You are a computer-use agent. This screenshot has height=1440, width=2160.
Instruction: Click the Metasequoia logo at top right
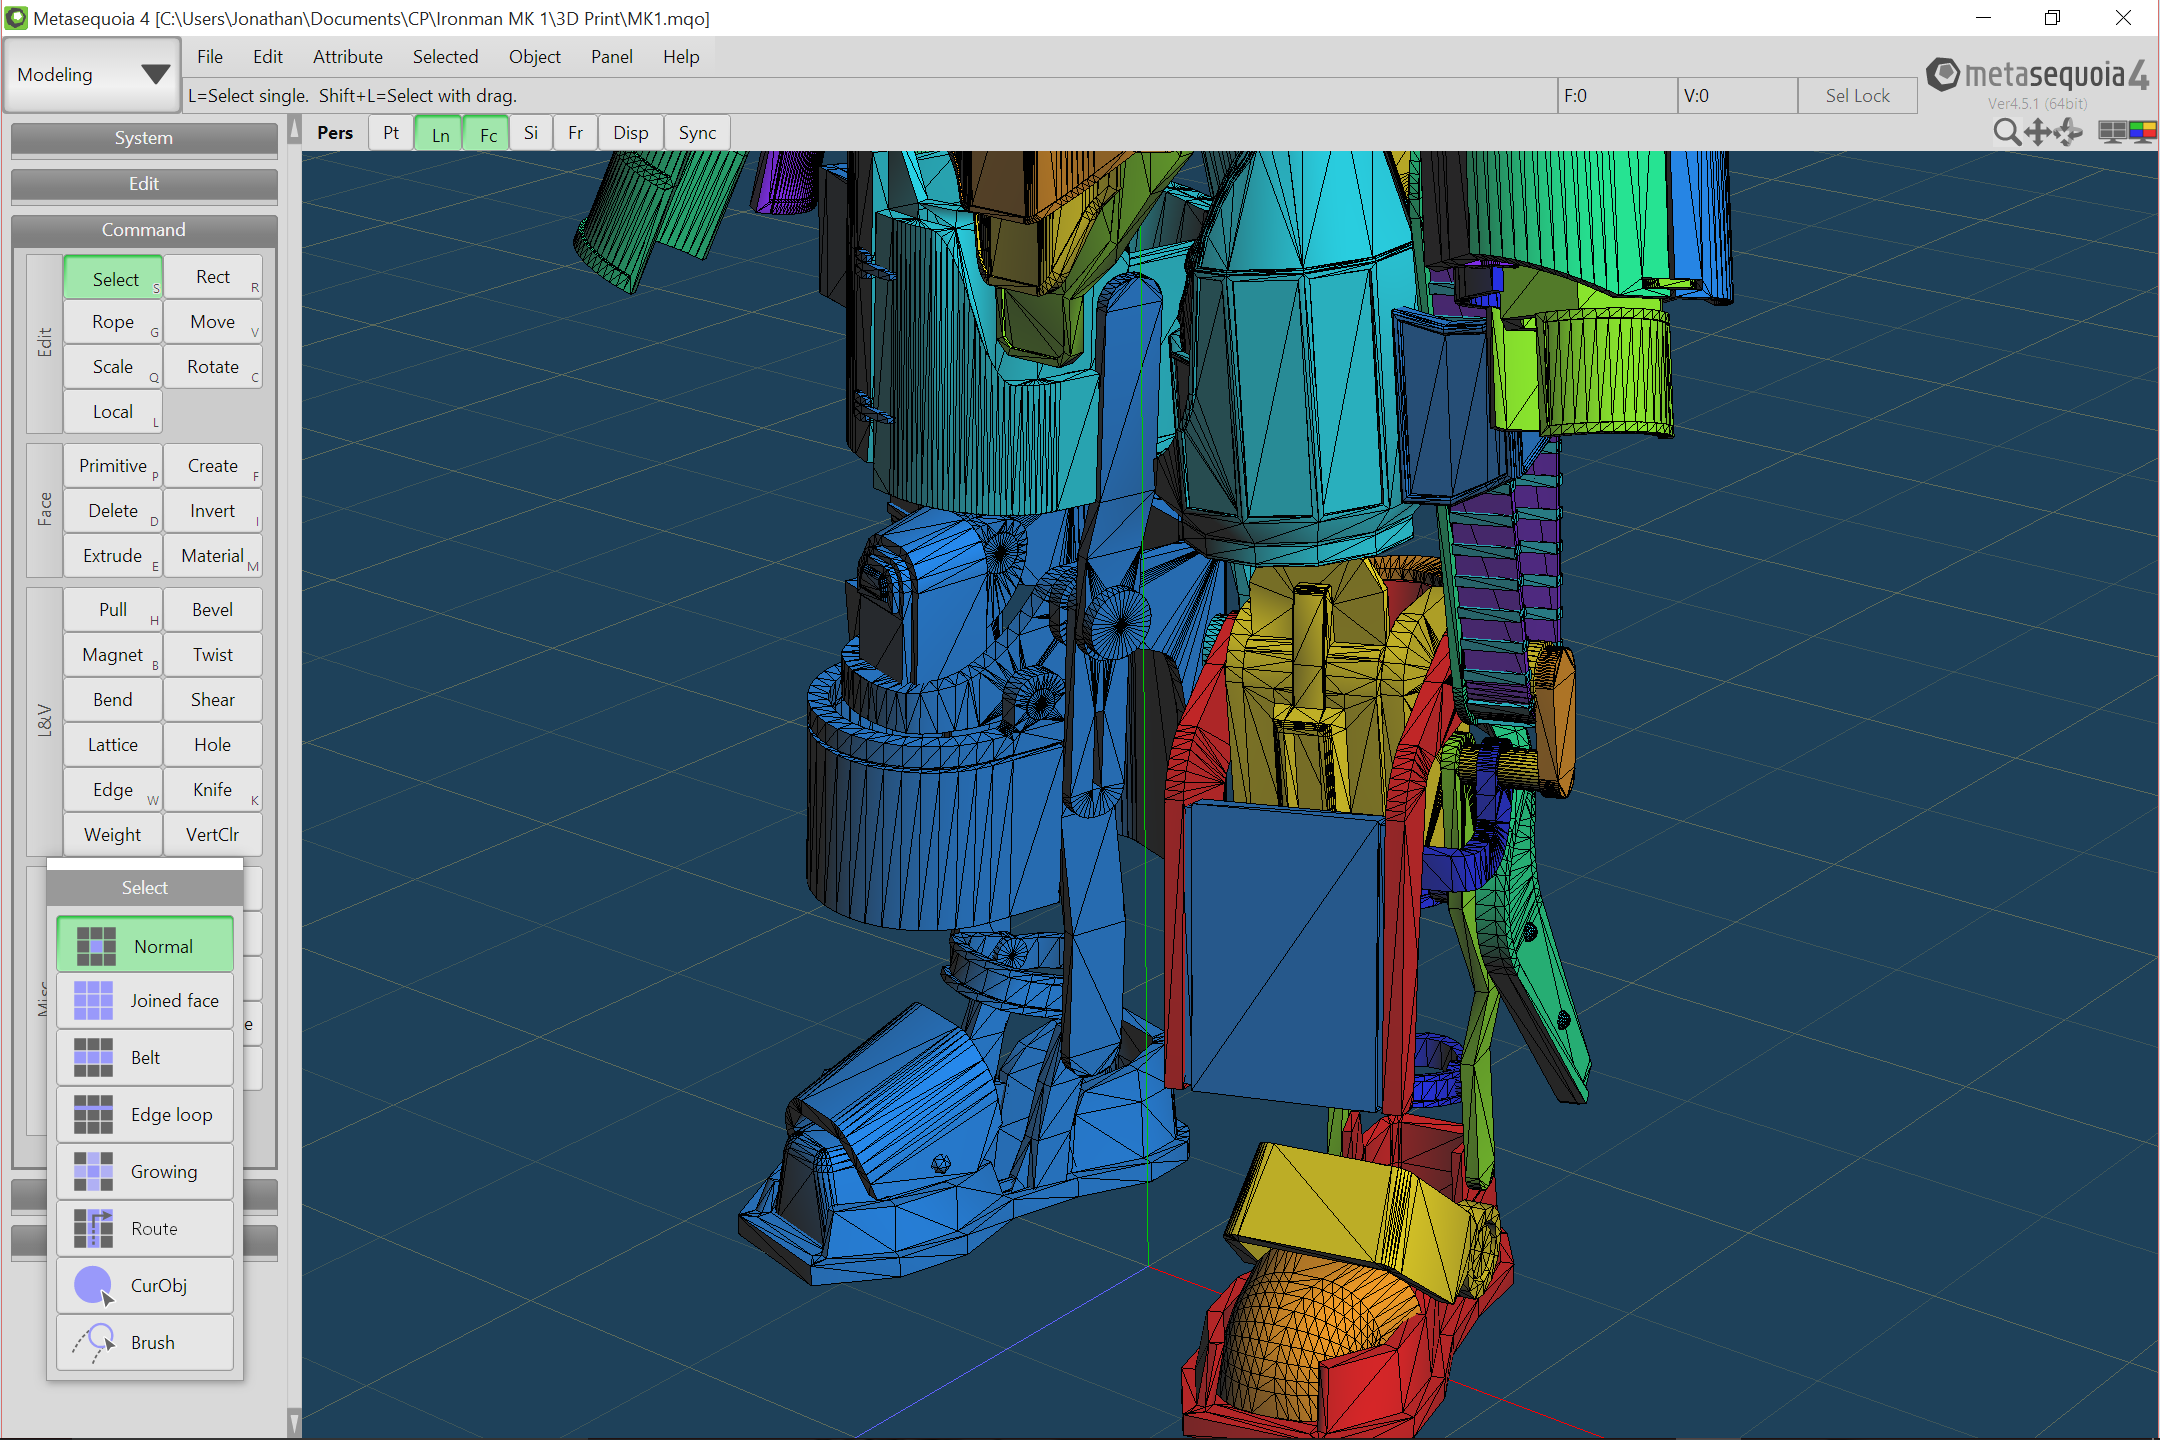(2037, 76)
